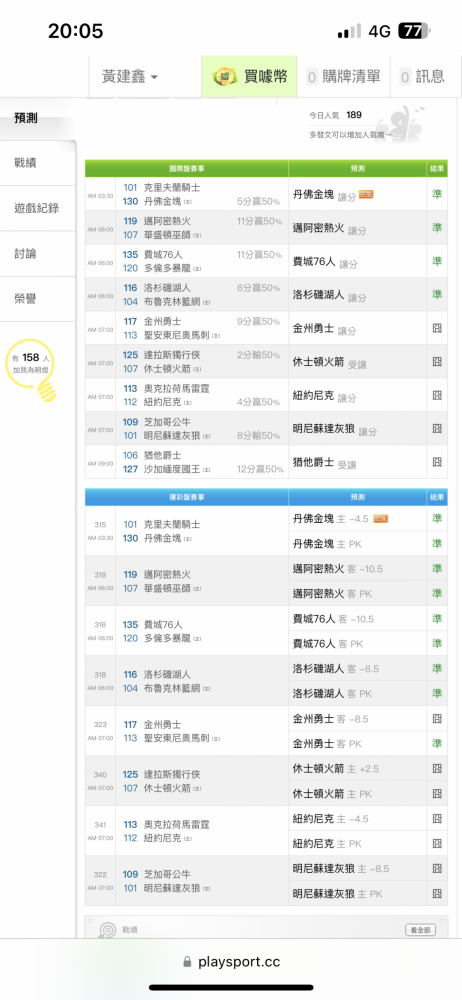Viewport: 462px width, 1000px height.
Task: Open the 訊息 messages tab
Action: tap(422, 77)
